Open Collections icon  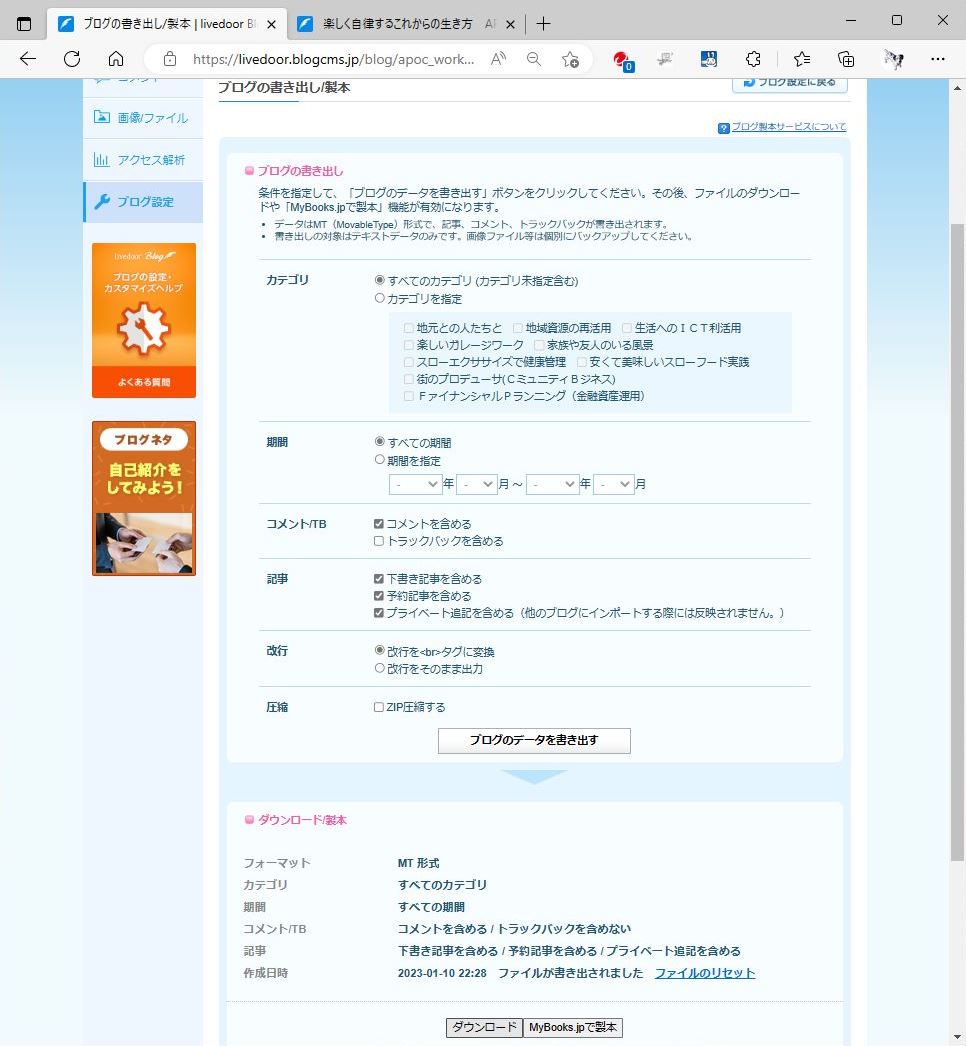[846, 59]
